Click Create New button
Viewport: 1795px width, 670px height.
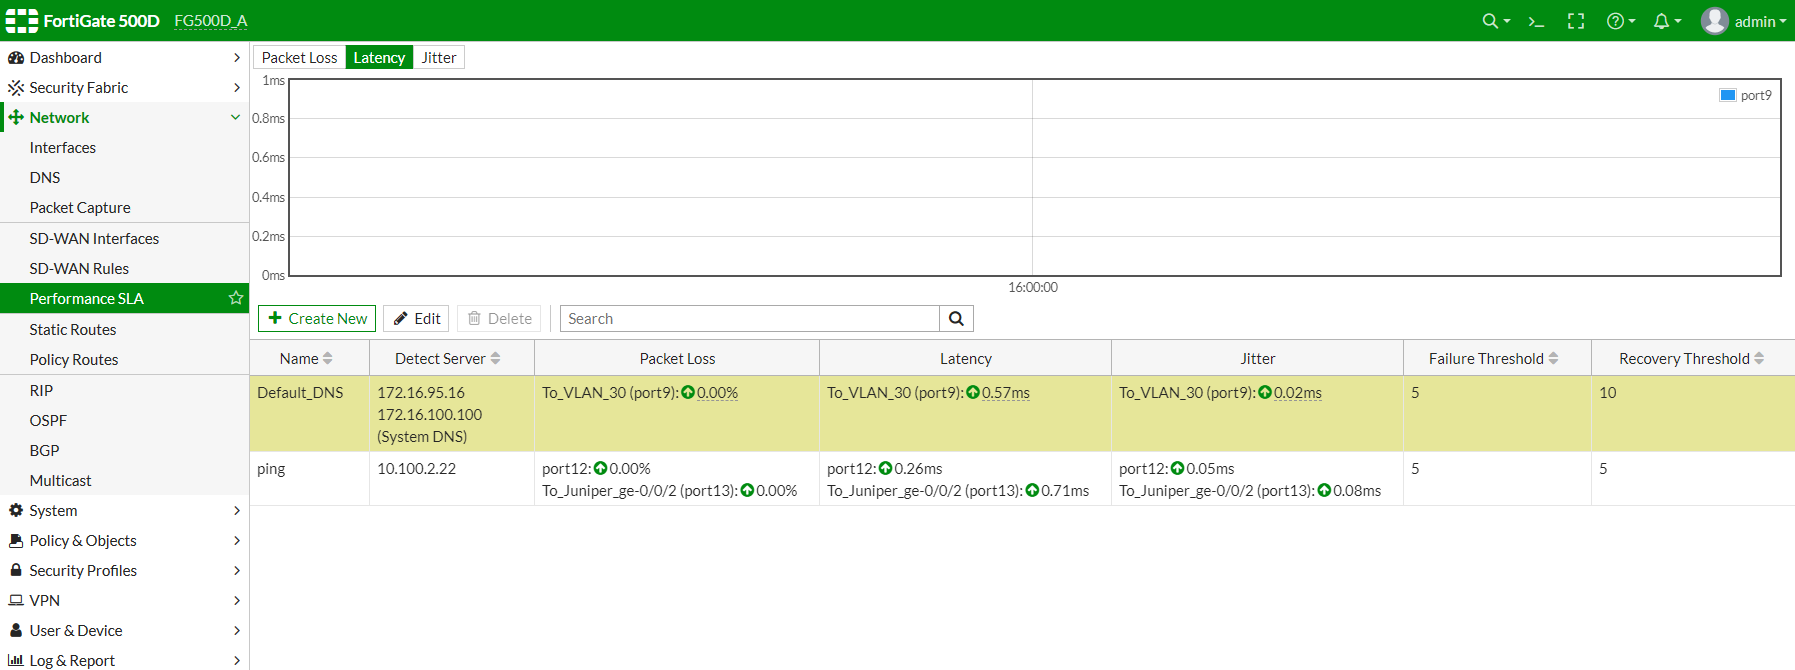click(317, 319)
